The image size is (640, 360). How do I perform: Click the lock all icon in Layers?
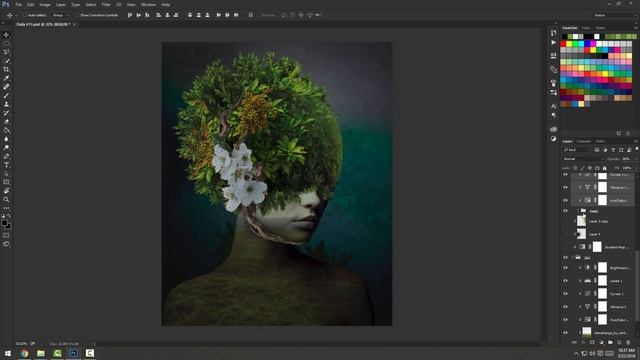click(604, 168)
